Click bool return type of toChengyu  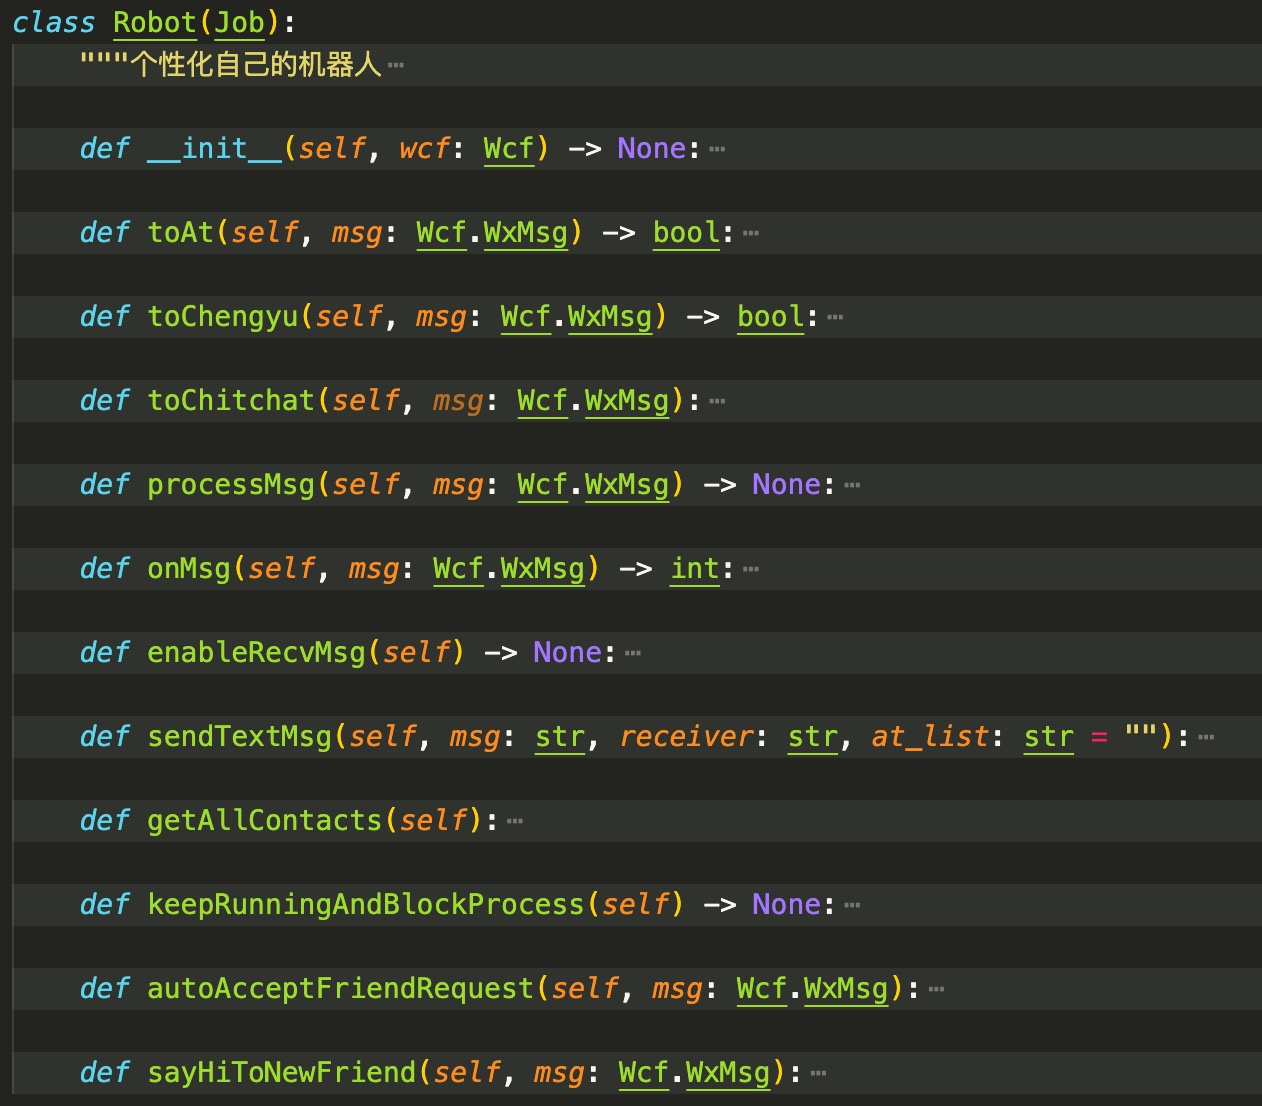pos(770,317)
